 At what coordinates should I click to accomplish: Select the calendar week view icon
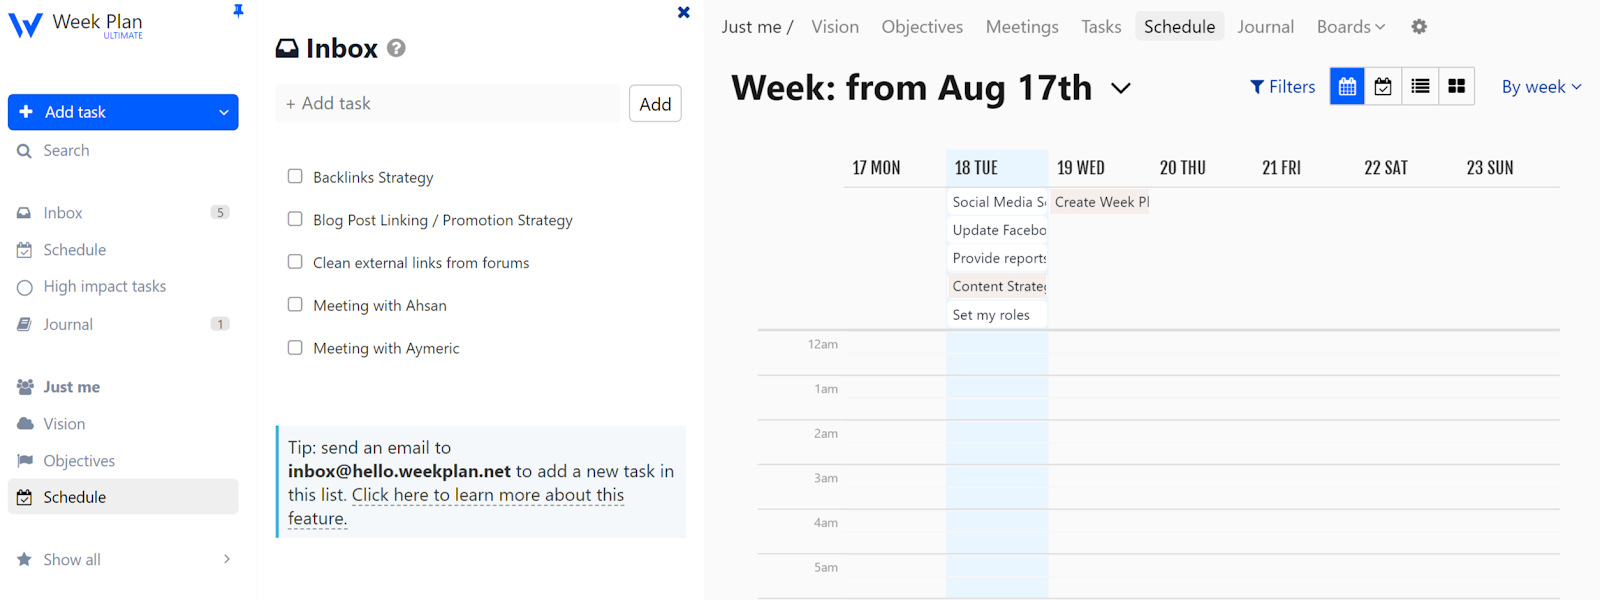1346,86
